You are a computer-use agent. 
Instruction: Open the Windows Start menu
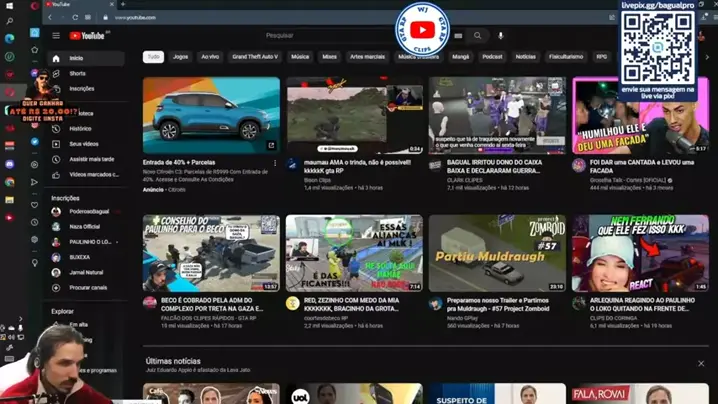(x=10, y=6)
